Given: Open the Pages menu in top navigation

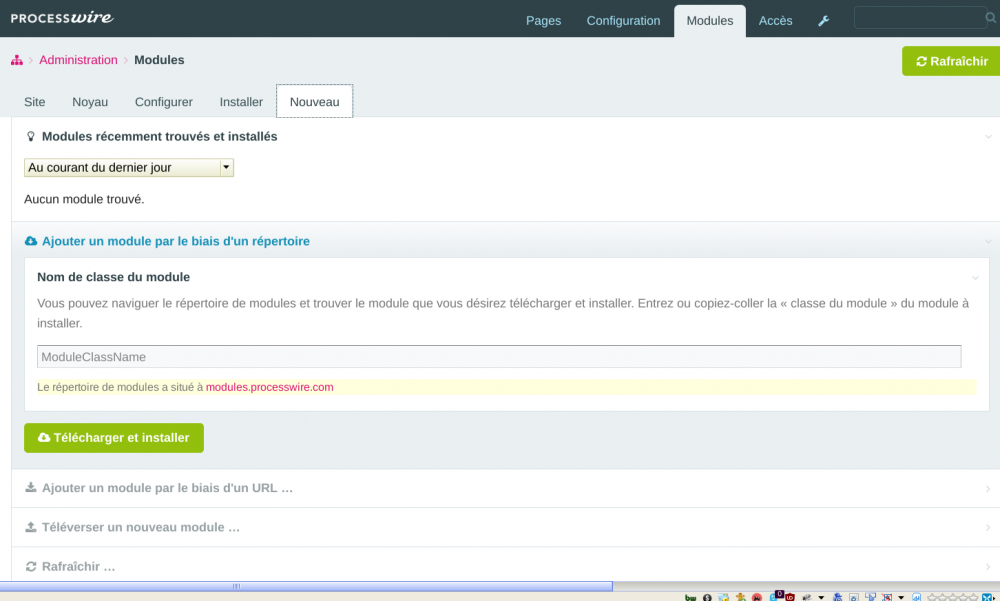Looking at the screenshot, I should [543, 21].
